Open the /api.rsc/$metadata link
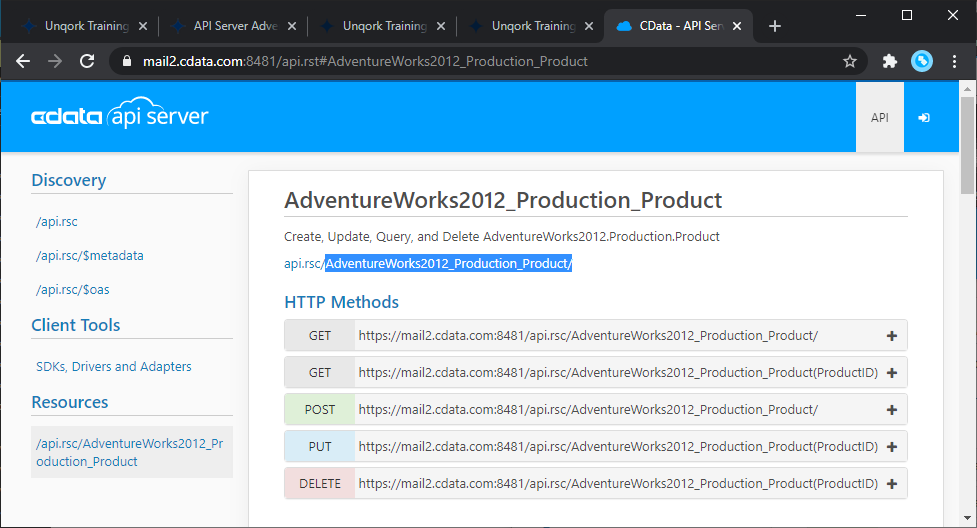This screenshot has height=528, width=977. point(90,256)
